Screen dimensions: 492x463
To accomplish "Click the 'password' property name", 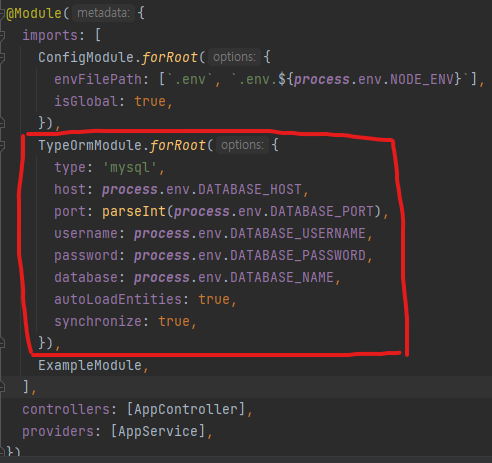I will [x=86, y=255].
